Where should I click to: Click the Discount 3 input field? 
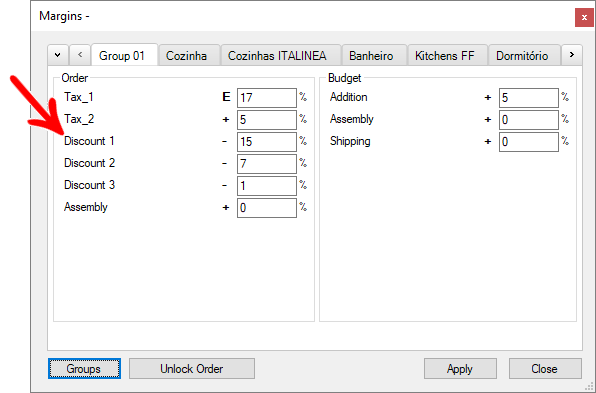tap(267, 186)
